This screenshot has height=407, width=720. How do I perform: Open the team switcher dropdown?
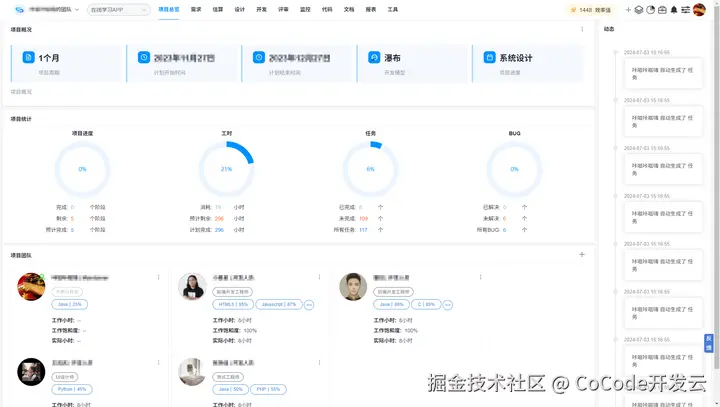54,9
